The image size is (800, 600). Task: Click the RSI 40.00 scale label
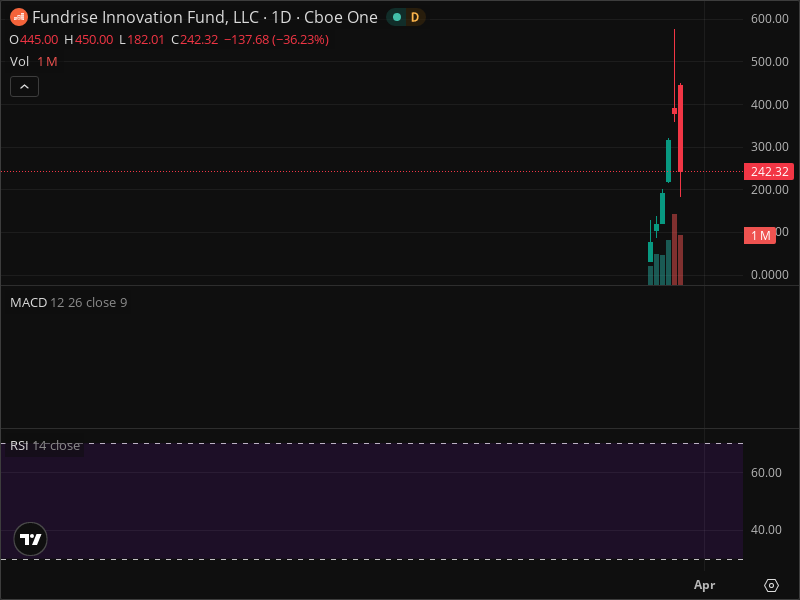pyautogui.click(x=766, y=530)
